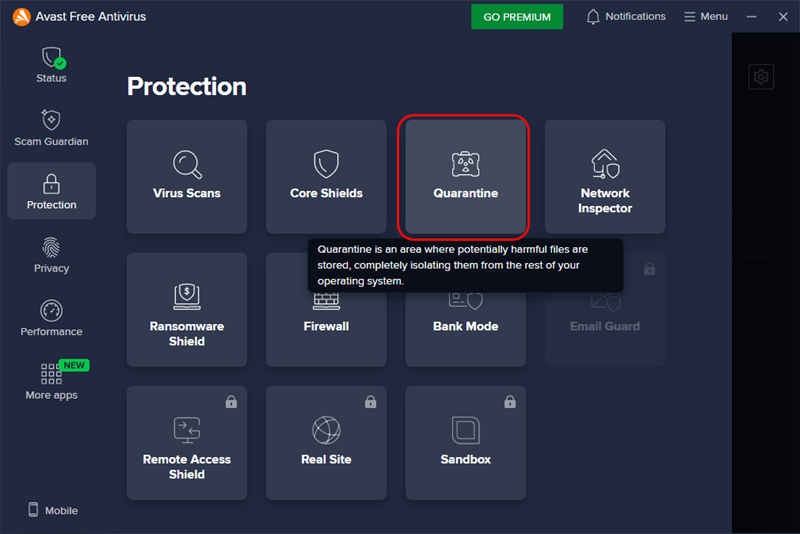Click the settings gear icon

(761, 77)
